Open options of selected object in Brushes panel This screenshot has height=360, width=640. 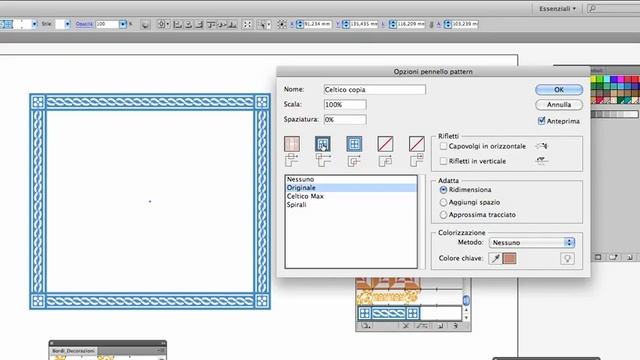coord(422,326)
